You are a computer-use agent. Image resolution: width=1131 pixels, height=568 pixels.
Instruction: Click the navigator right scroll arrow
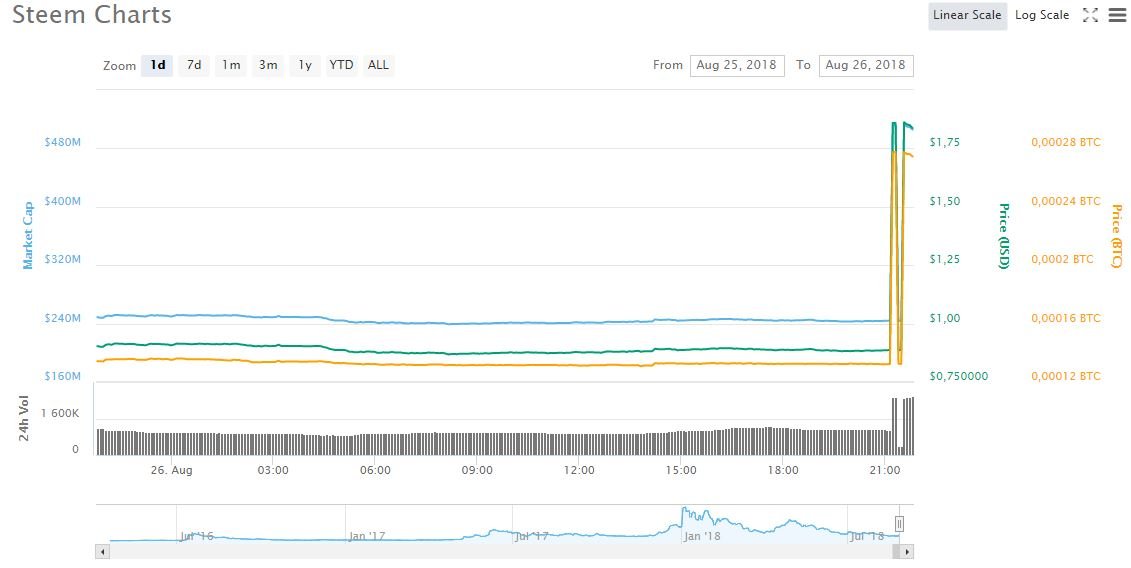(907, 552)
